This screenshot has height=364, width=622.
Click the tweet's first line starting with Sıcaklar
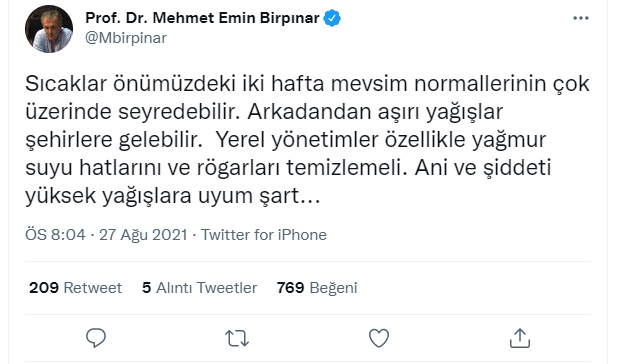coord(307,84)
